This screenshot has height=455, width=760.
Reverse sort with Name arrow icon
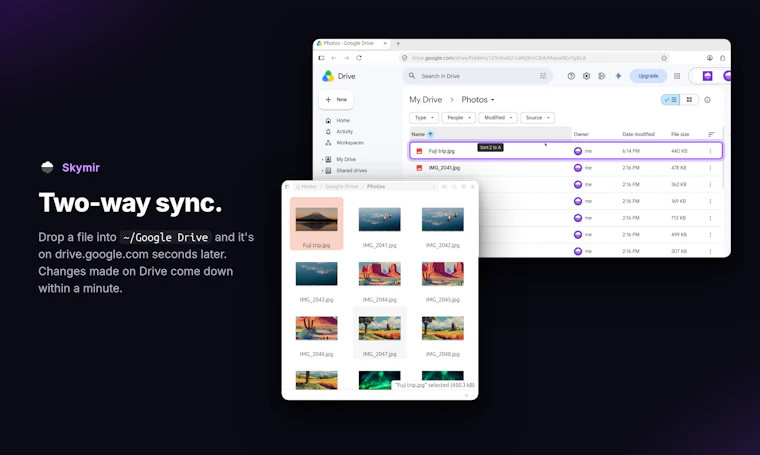pyautogui.click(x=430, y=134)
